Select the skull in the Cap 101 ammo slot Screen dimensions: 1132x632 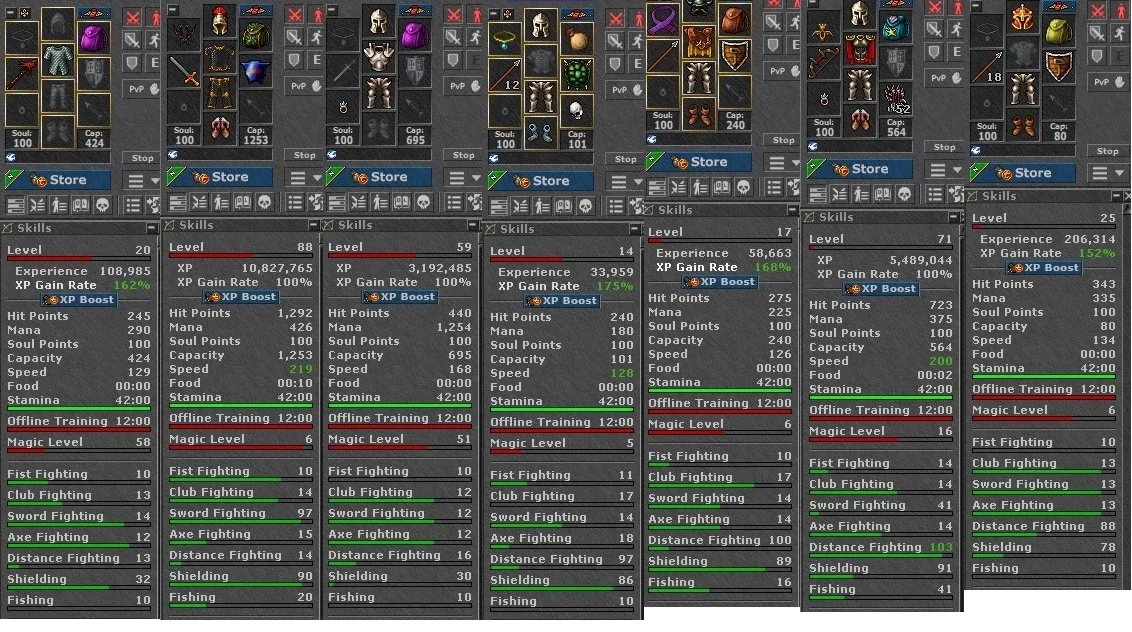click(x=576, y=111)
